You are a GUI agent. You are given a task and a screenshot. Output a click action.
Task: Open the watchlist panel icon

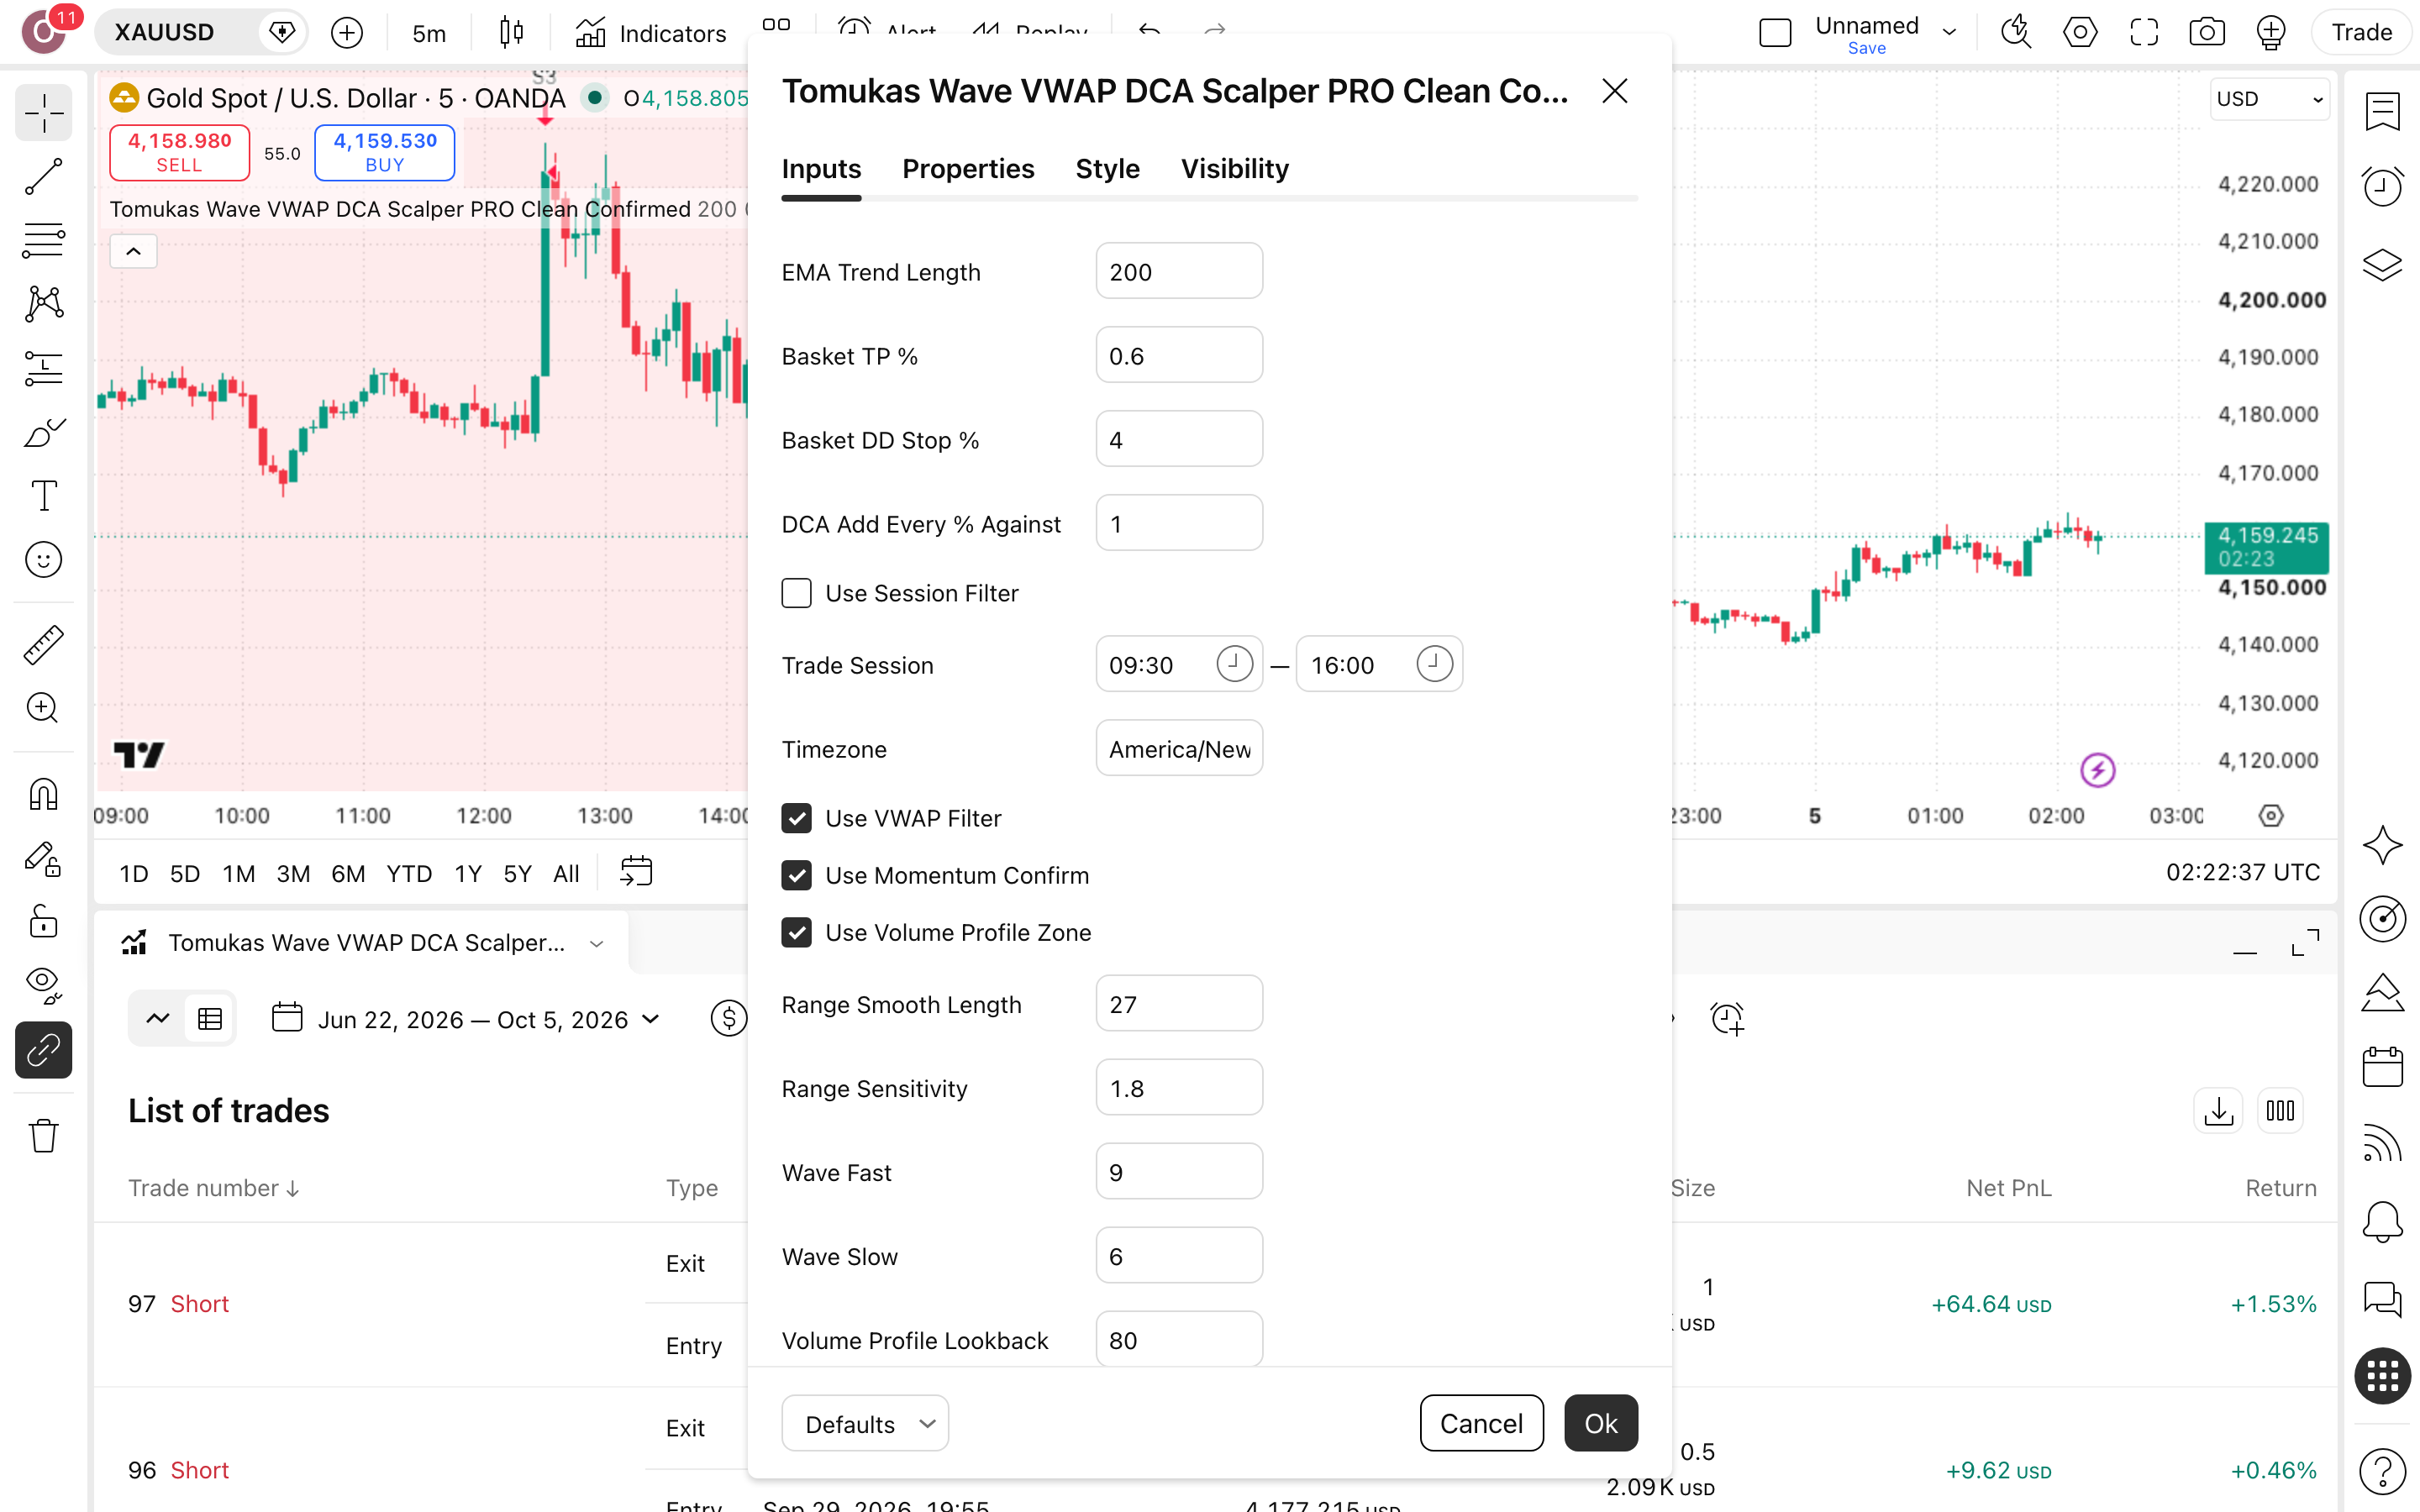pyautogui.click(x=2382, y=111)
